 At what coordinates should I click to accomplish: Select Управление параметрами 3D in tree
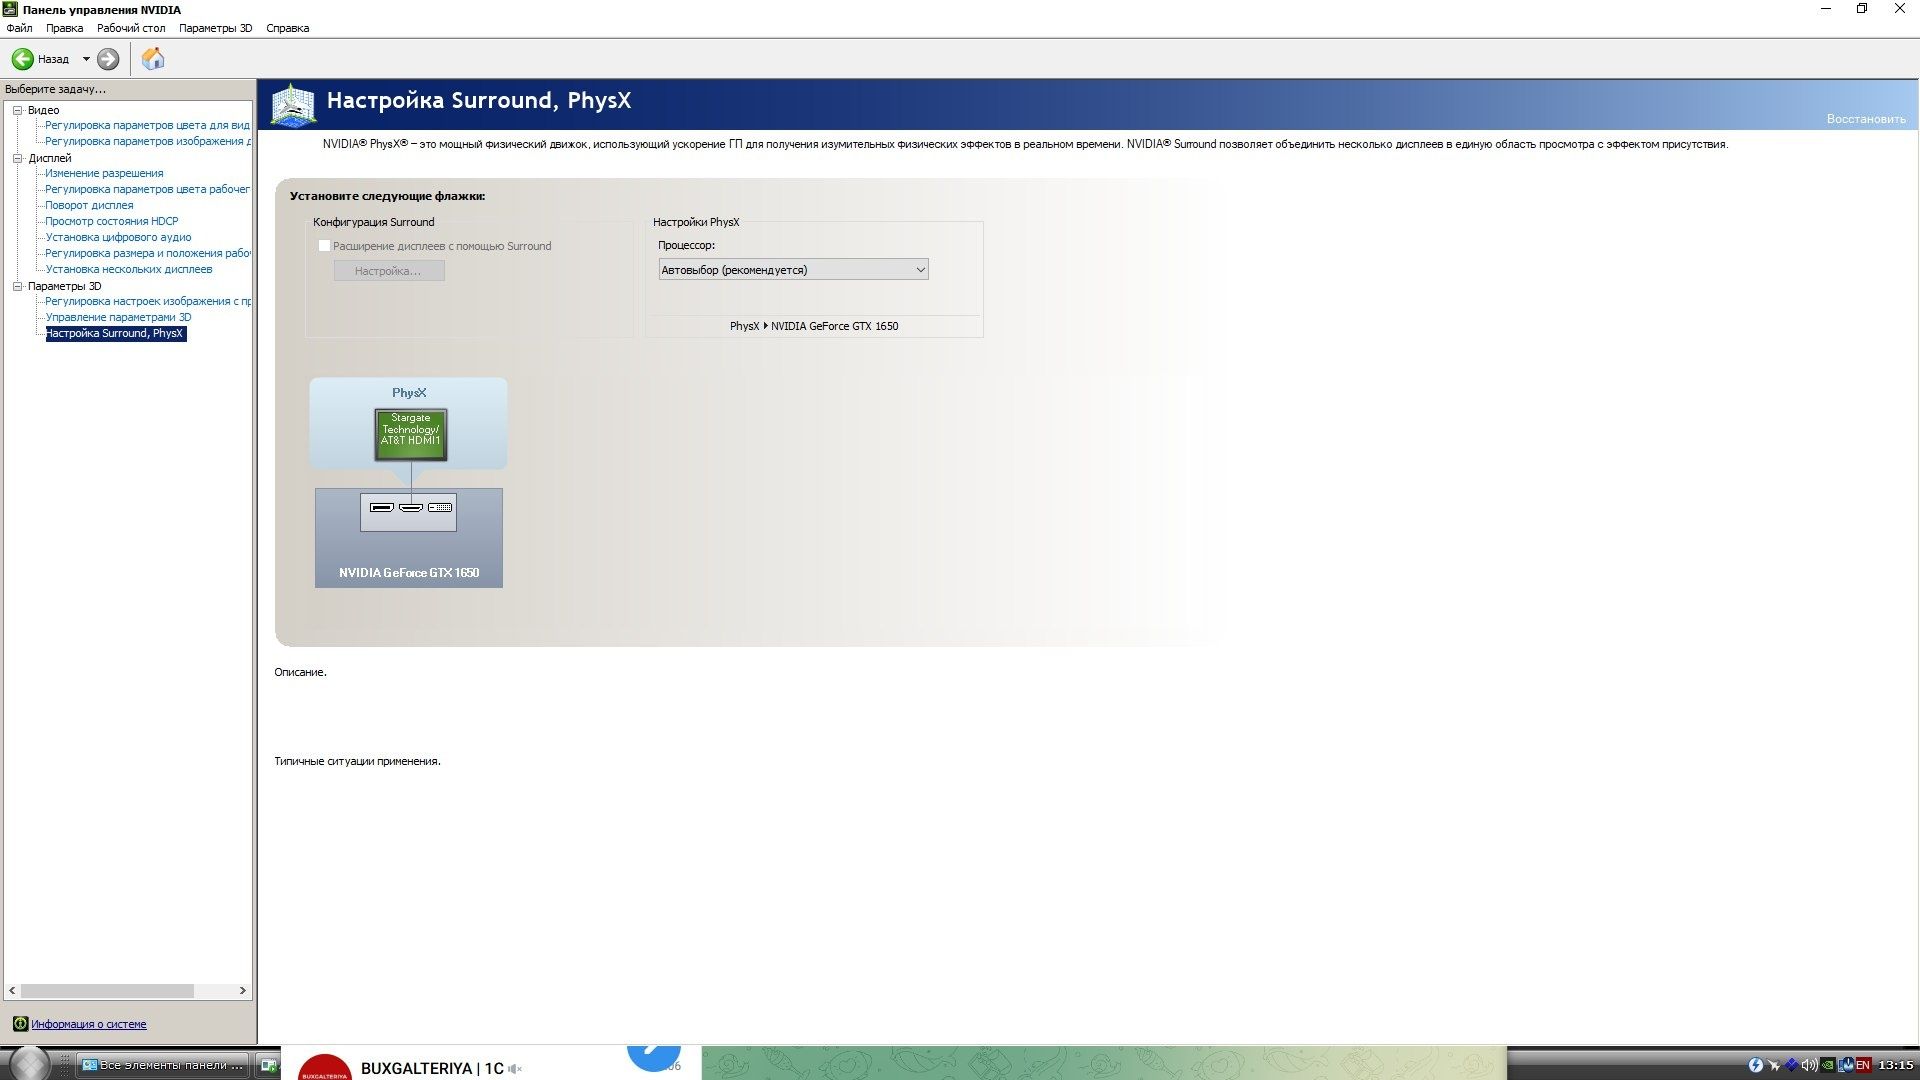[118, 317]
